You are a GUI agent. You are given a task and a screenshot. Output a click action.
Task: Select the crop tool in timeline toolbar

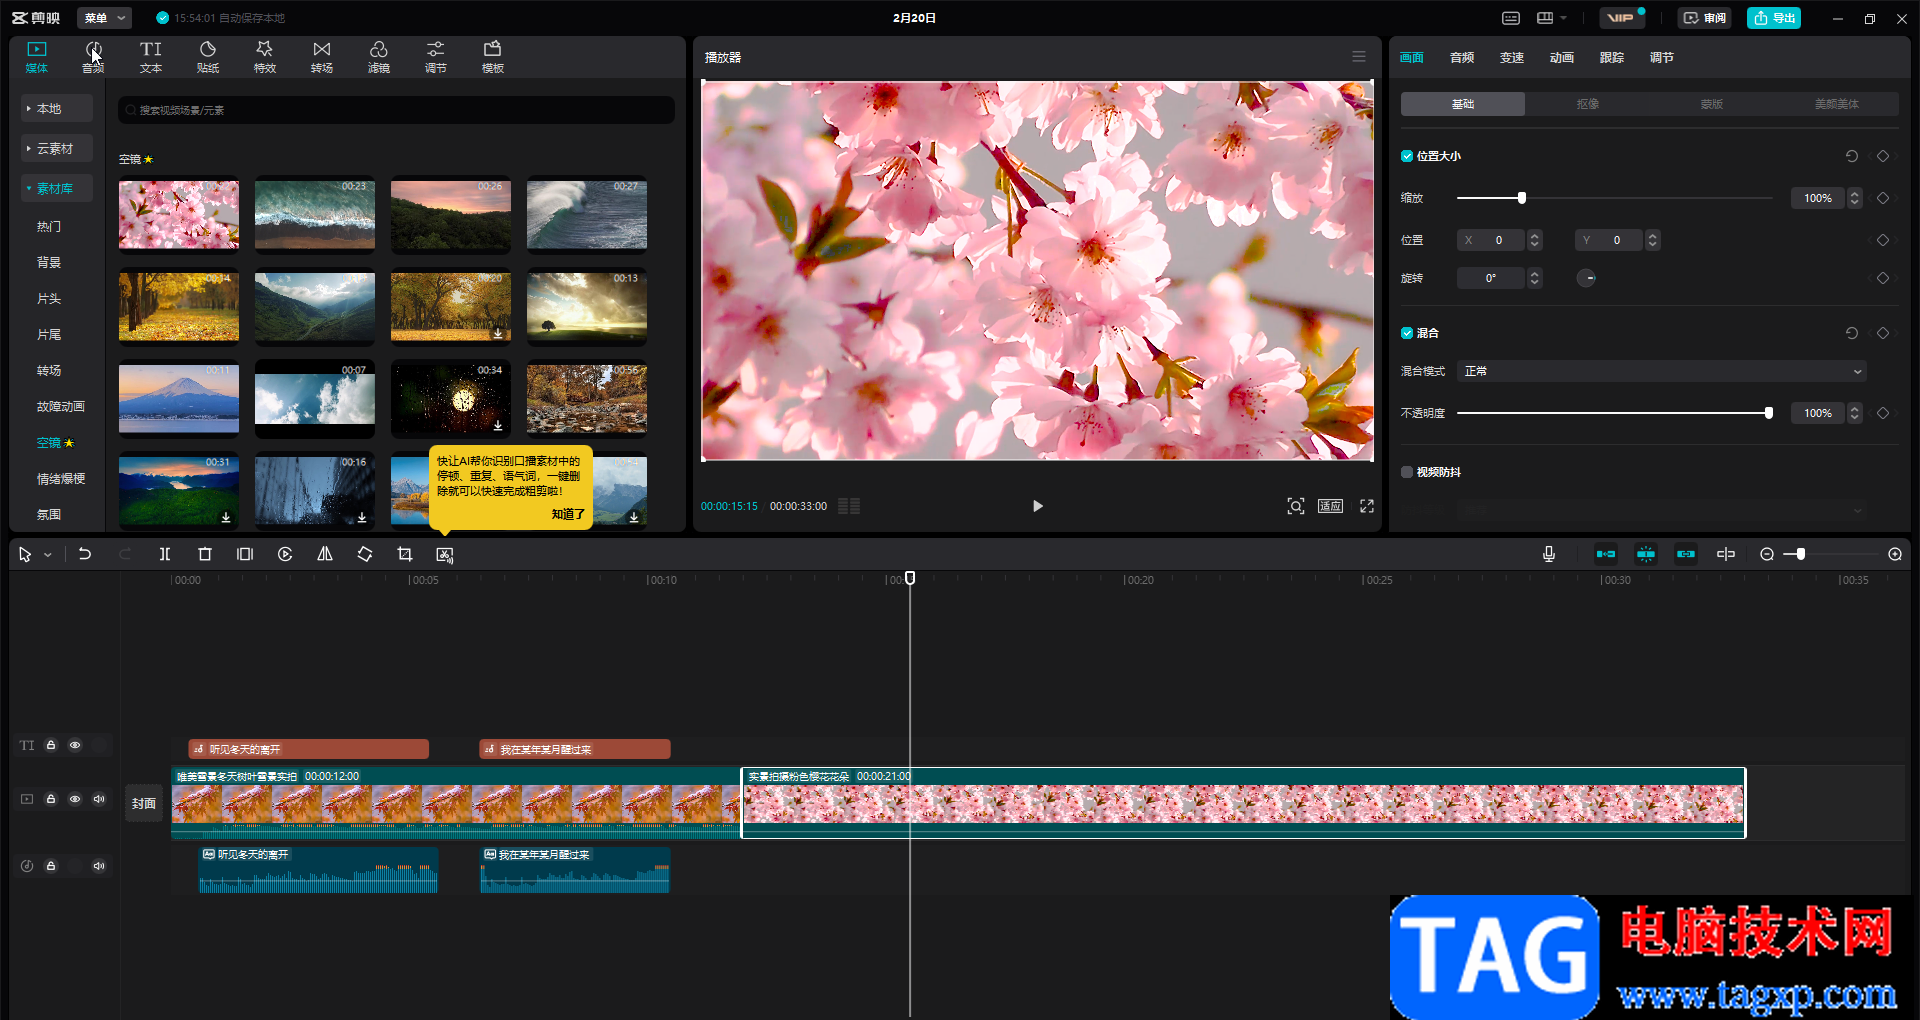coord(405,554)
